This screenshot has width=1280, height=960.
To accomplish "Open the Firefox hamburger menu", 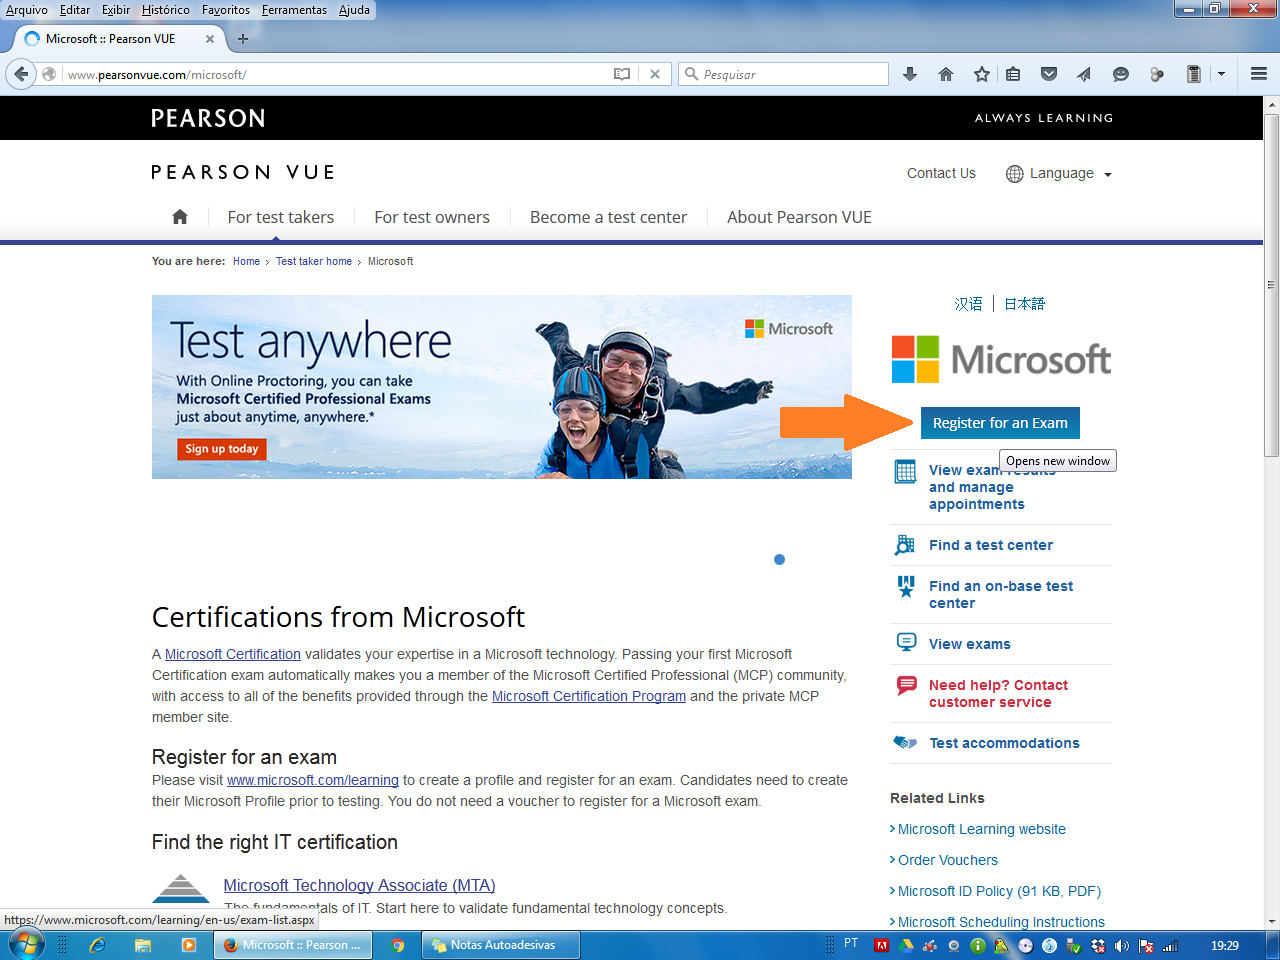I will point(1259,74).
